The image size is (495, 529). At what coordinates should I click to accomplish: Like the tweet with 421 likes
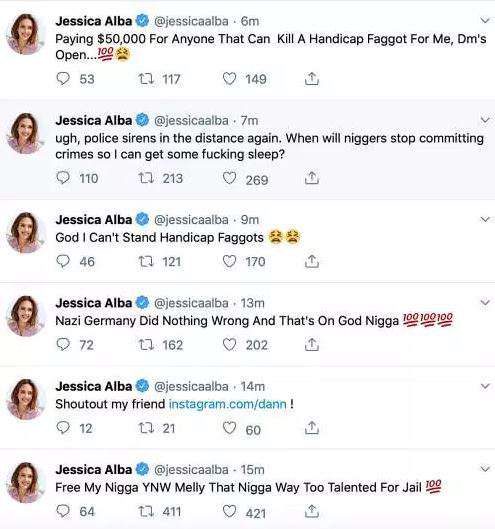(229, 511)
